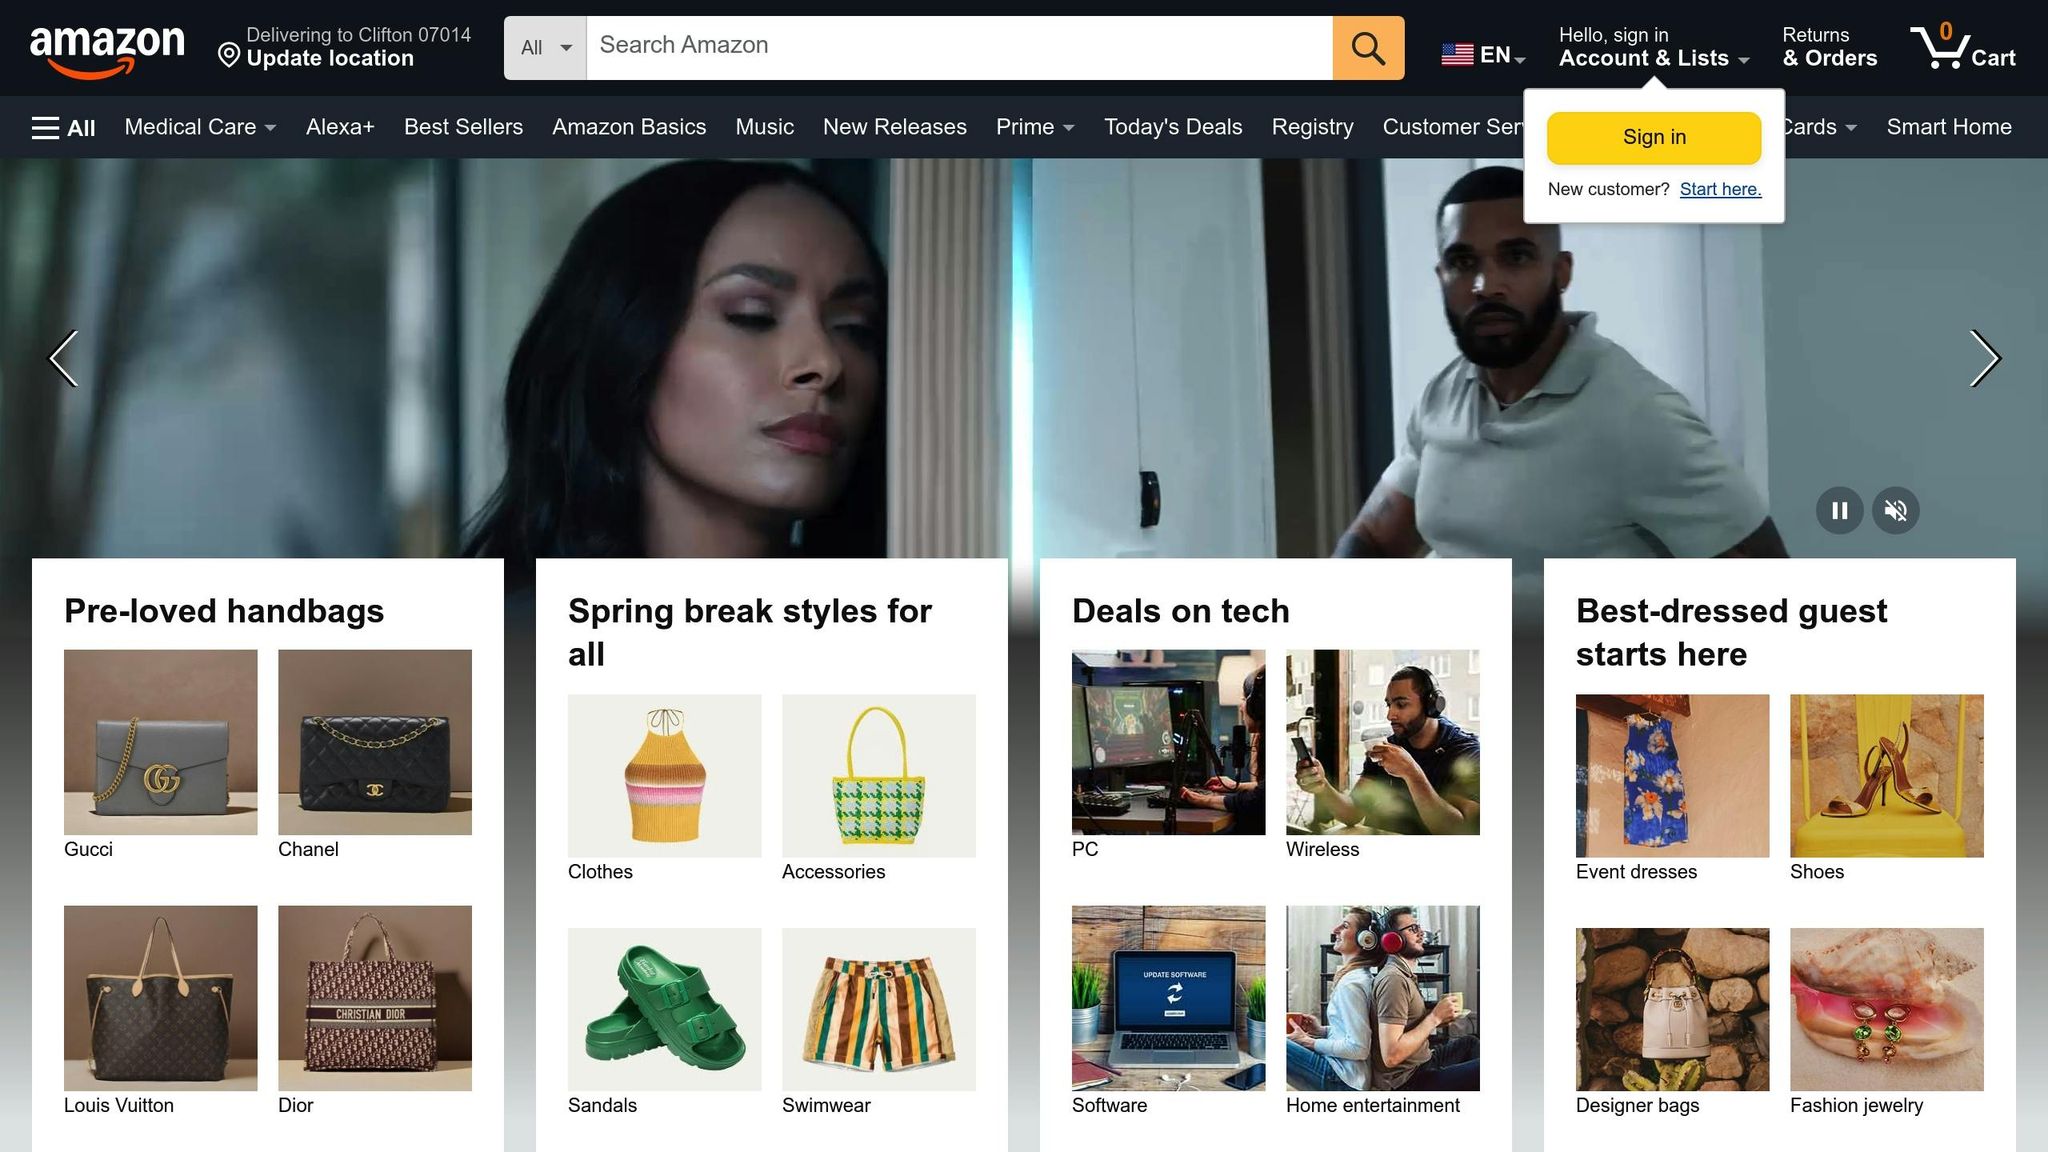Open the Accessories tote bag image
Screen dimensions: 2048x1152
point(879,776)
